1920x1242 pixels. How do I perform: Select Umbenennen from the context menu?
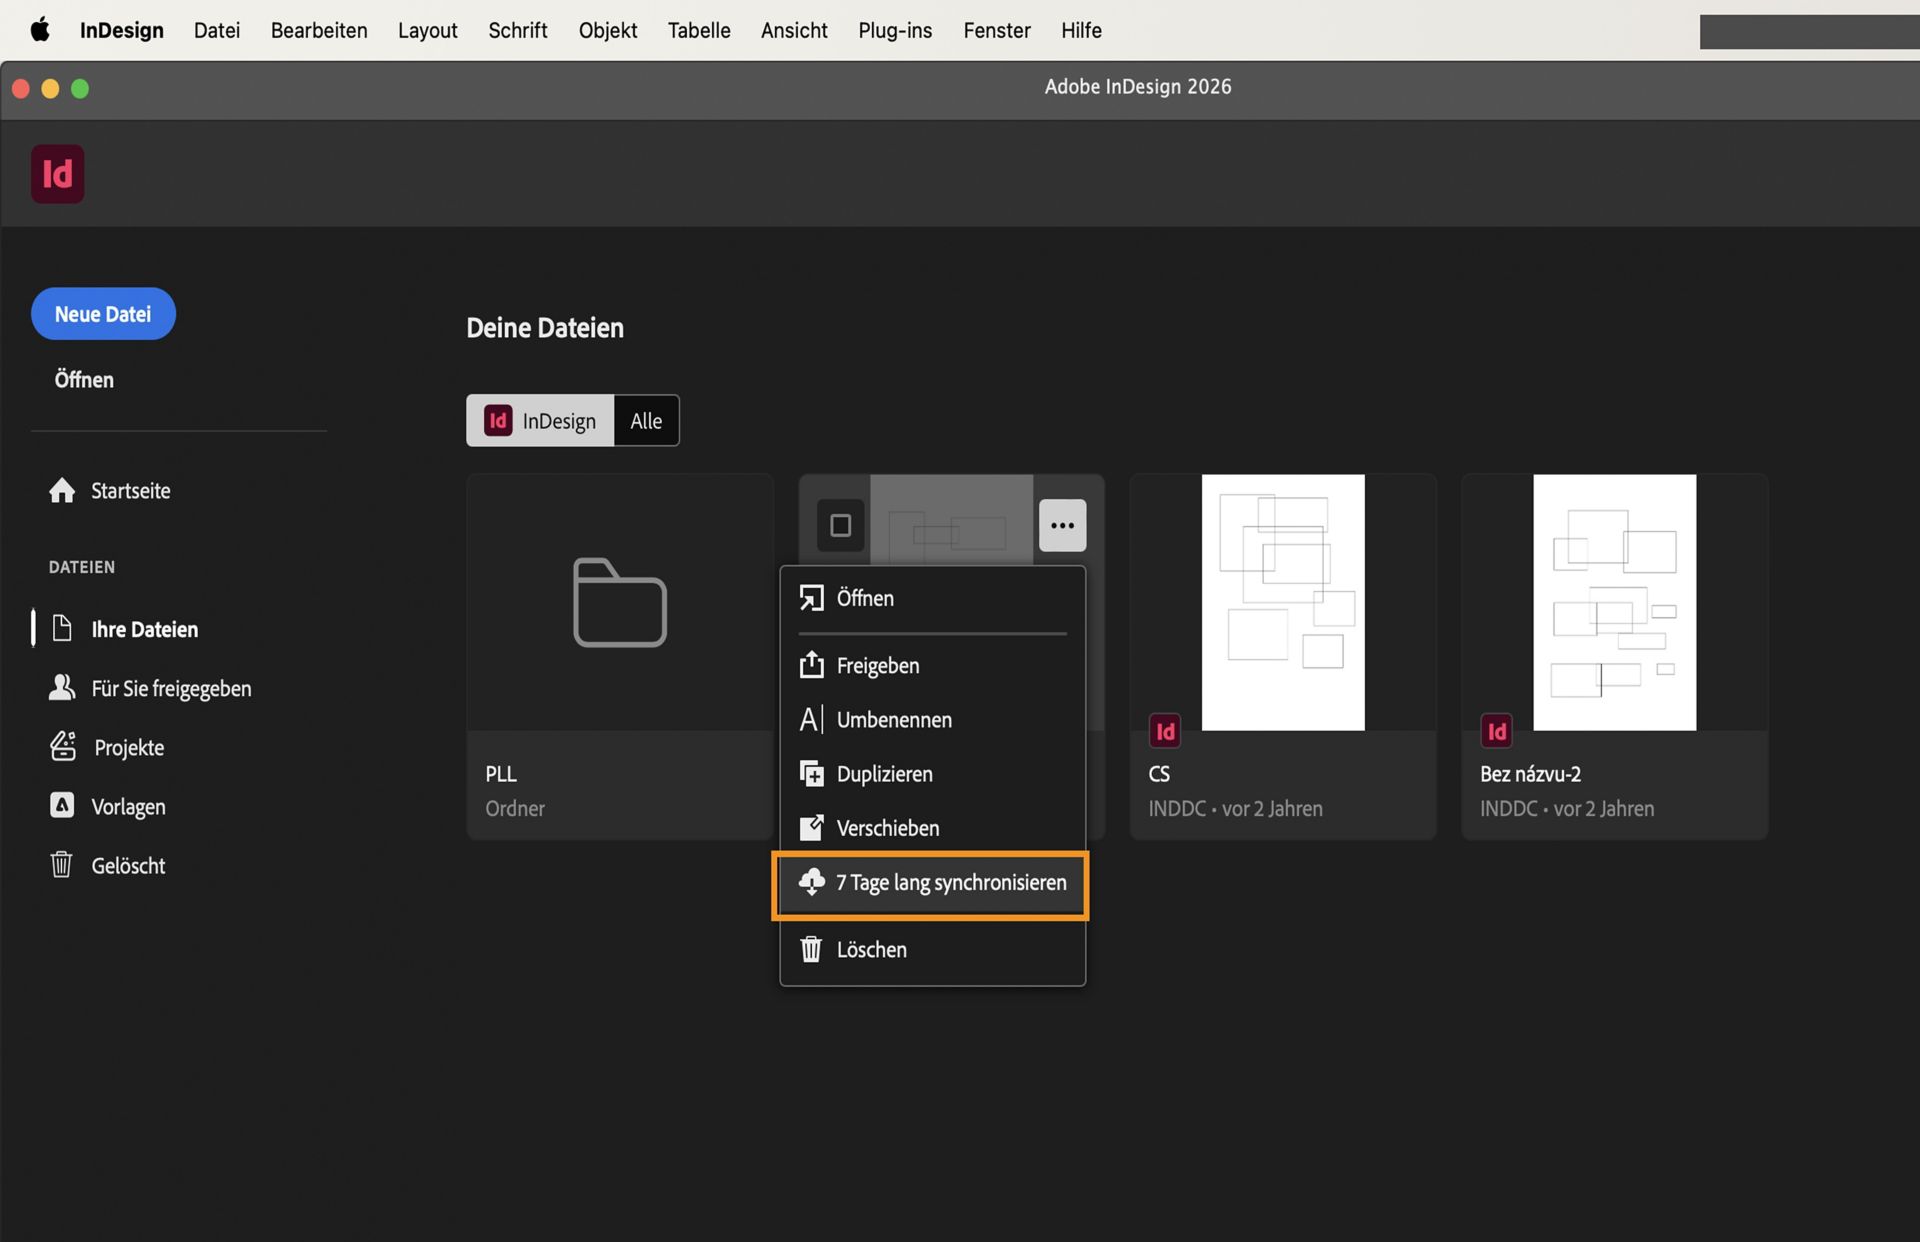click(x=895, y=719)
